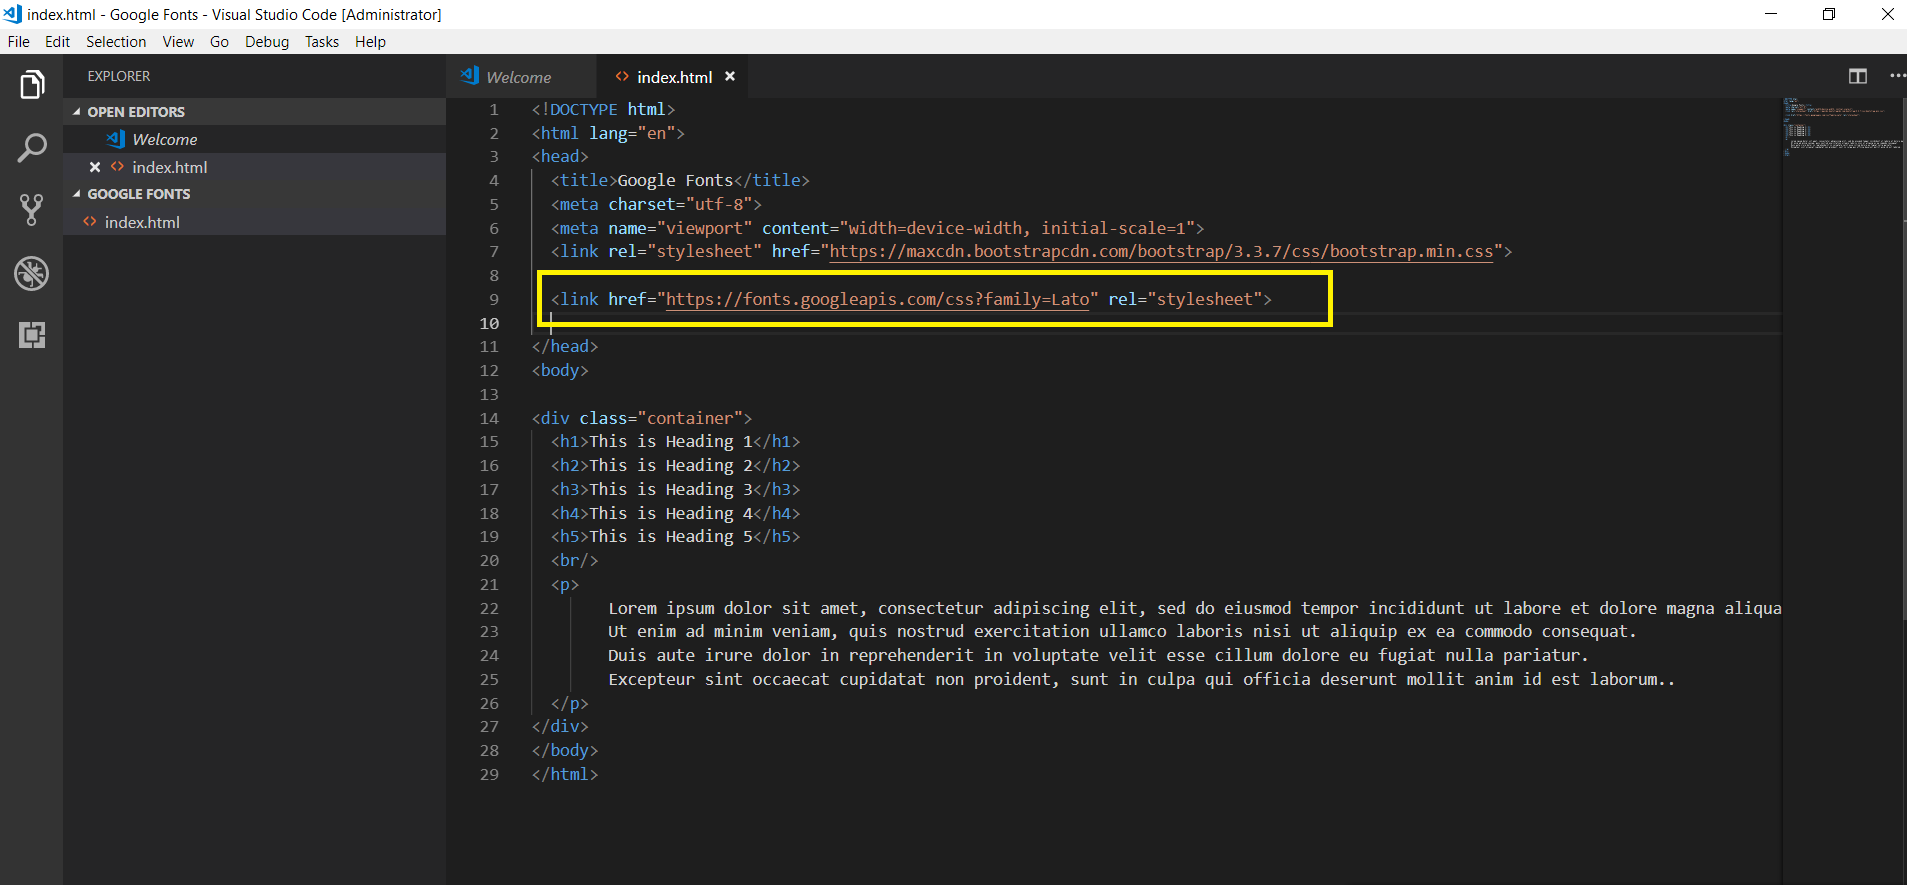Open the Tasks menu

click(x=322, y=41)
